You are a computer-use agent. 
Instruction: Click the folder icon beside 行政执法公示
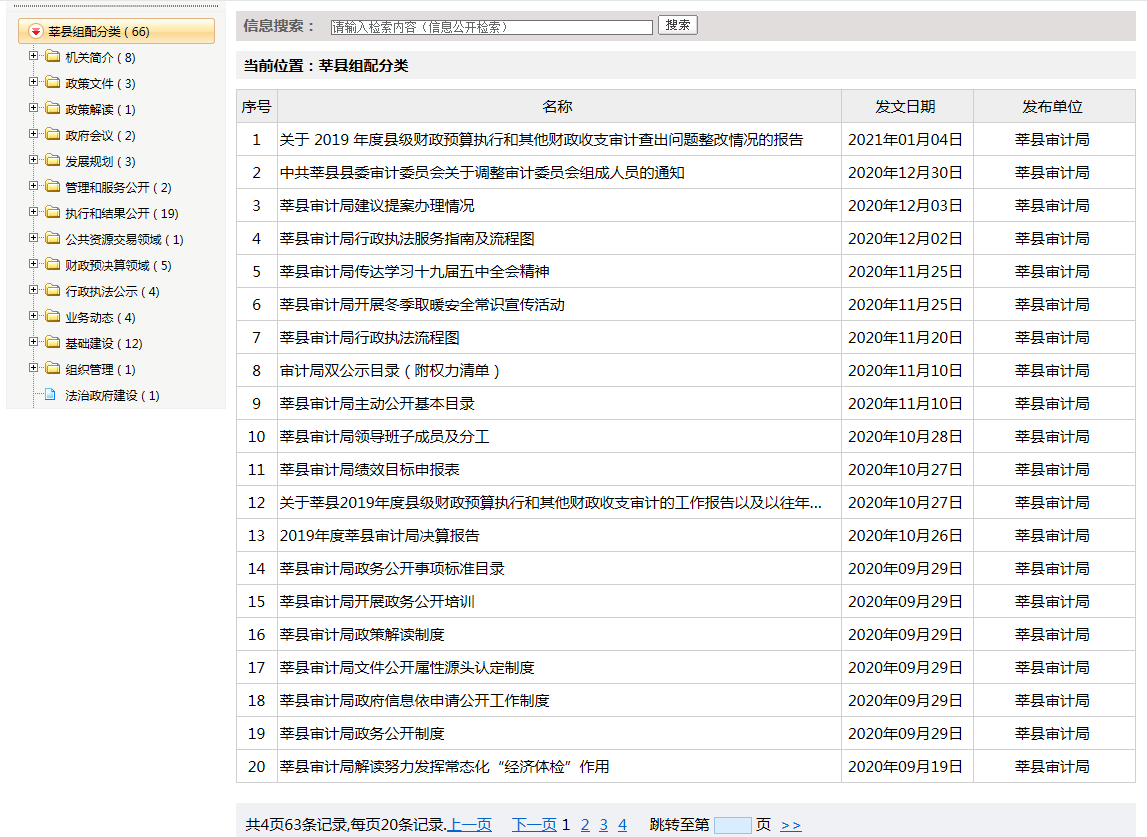coord(53,290)
